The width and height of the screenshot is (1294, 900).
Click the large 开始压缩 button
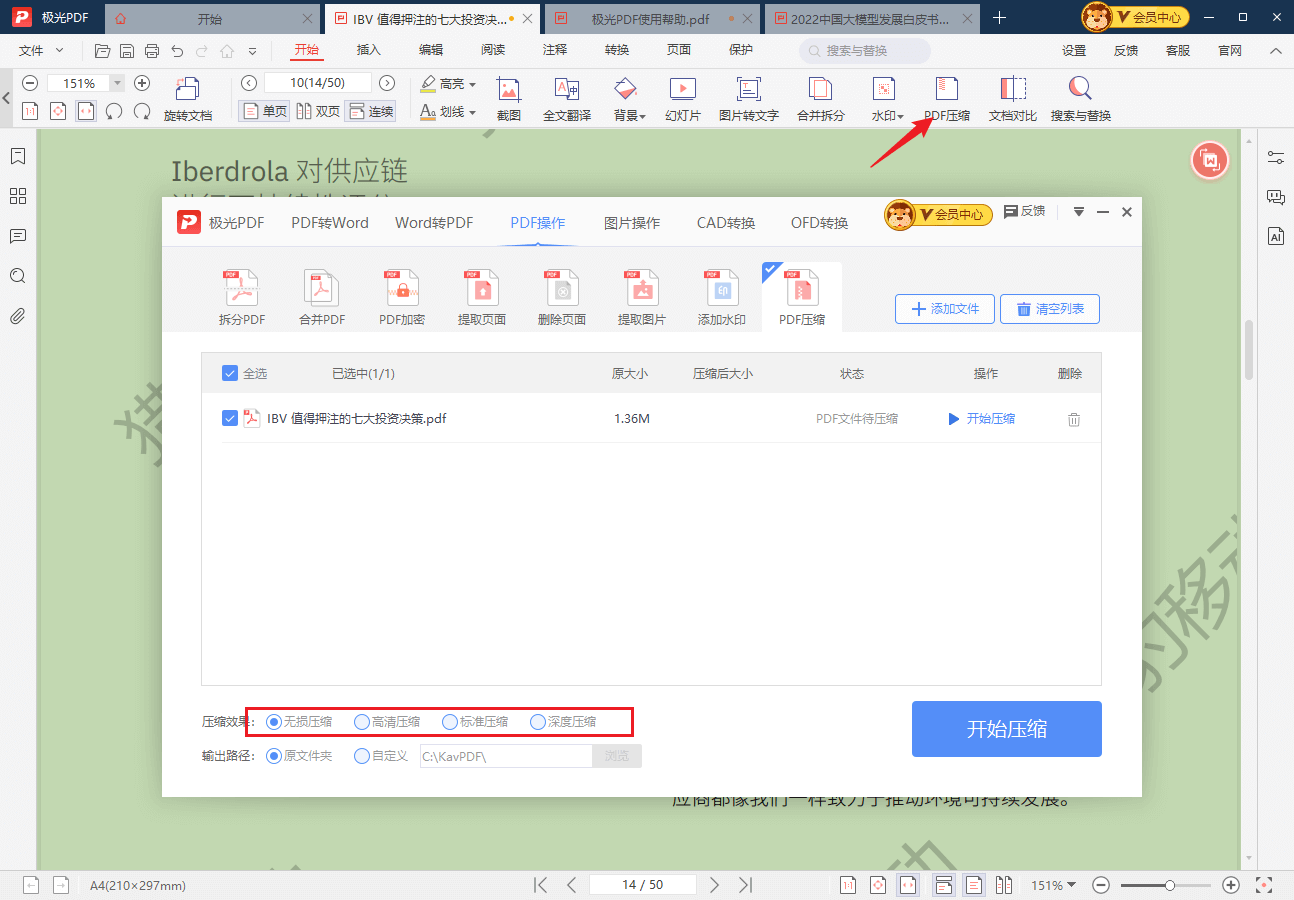point(1007,729)
